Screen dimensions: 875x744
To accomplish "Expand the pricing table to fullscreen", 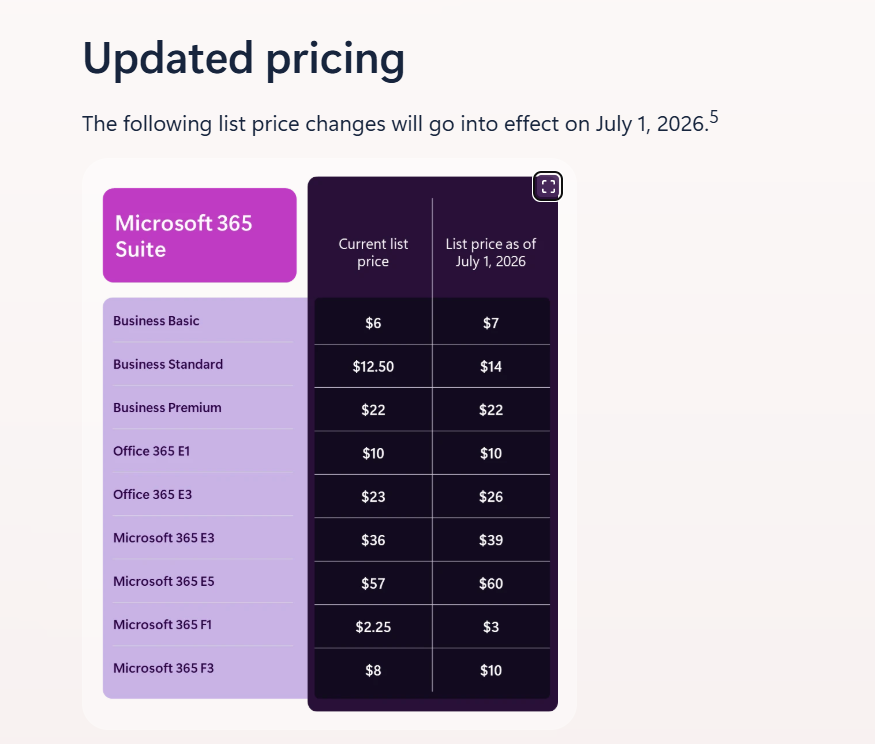I will pos(548,186).
